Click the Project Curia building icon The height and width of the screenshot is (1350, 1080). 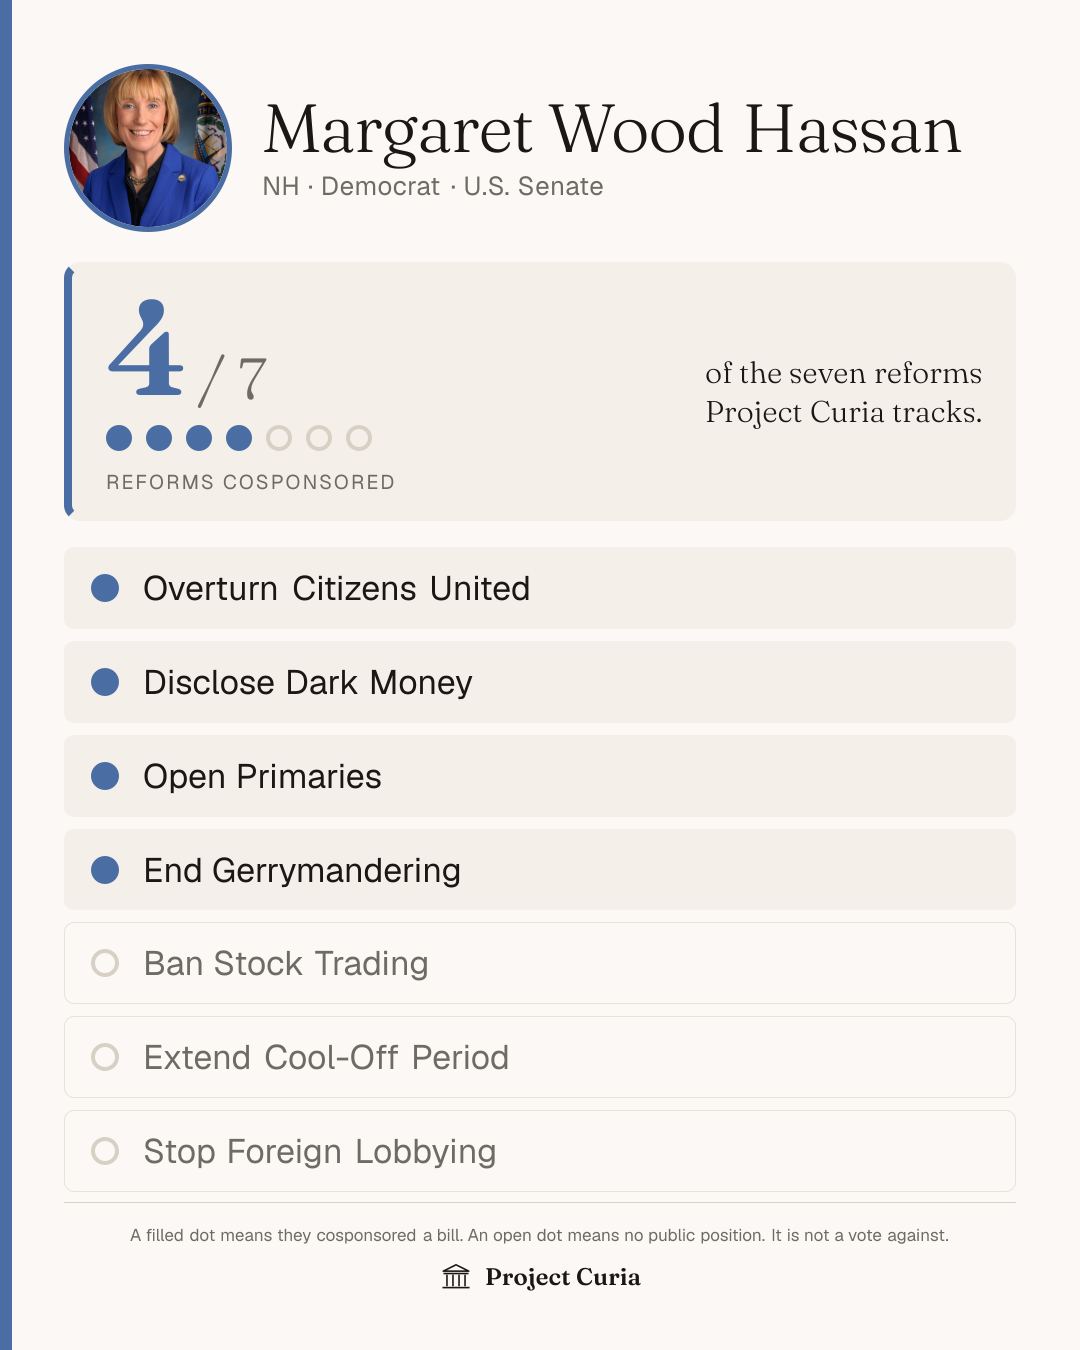(x=456, y=1277)
